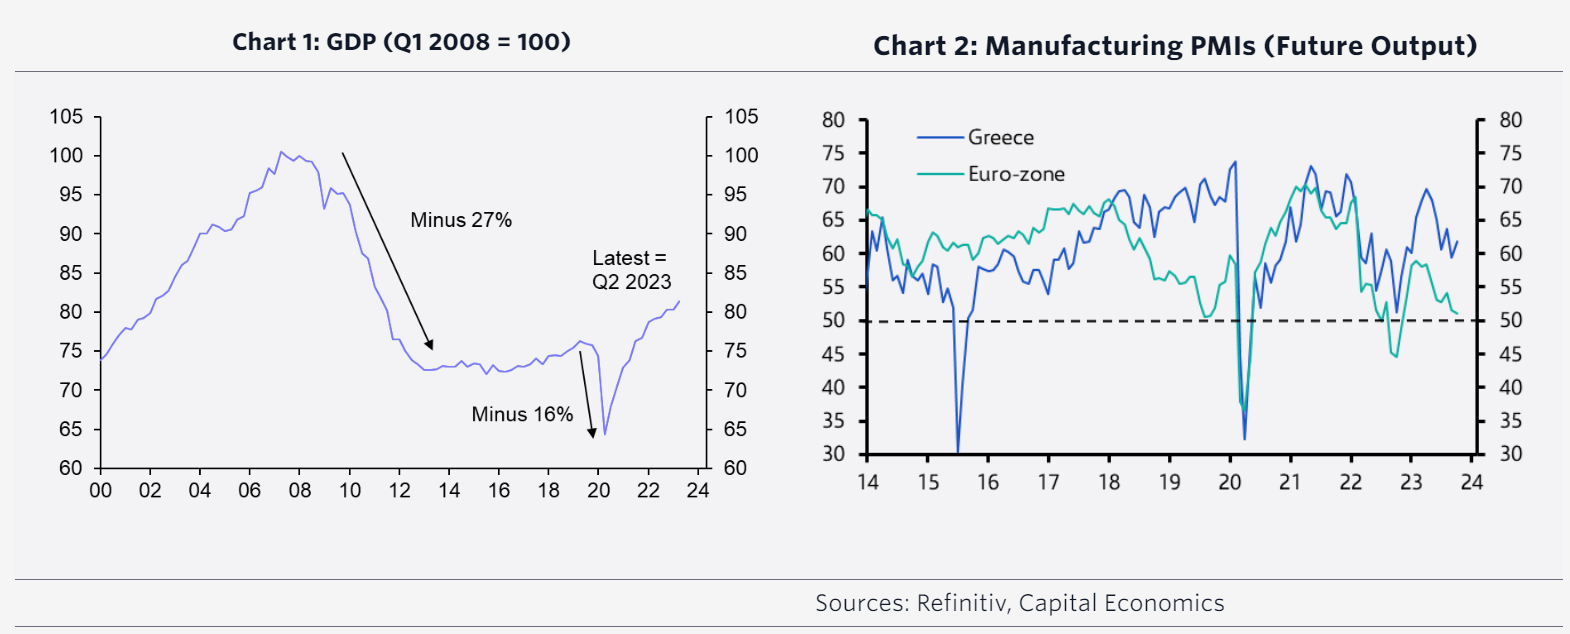This screenshot has height=634, width=1570.
Task: Click the "15" x-axis label on PMI chart
Action: [x=928, y=482]
